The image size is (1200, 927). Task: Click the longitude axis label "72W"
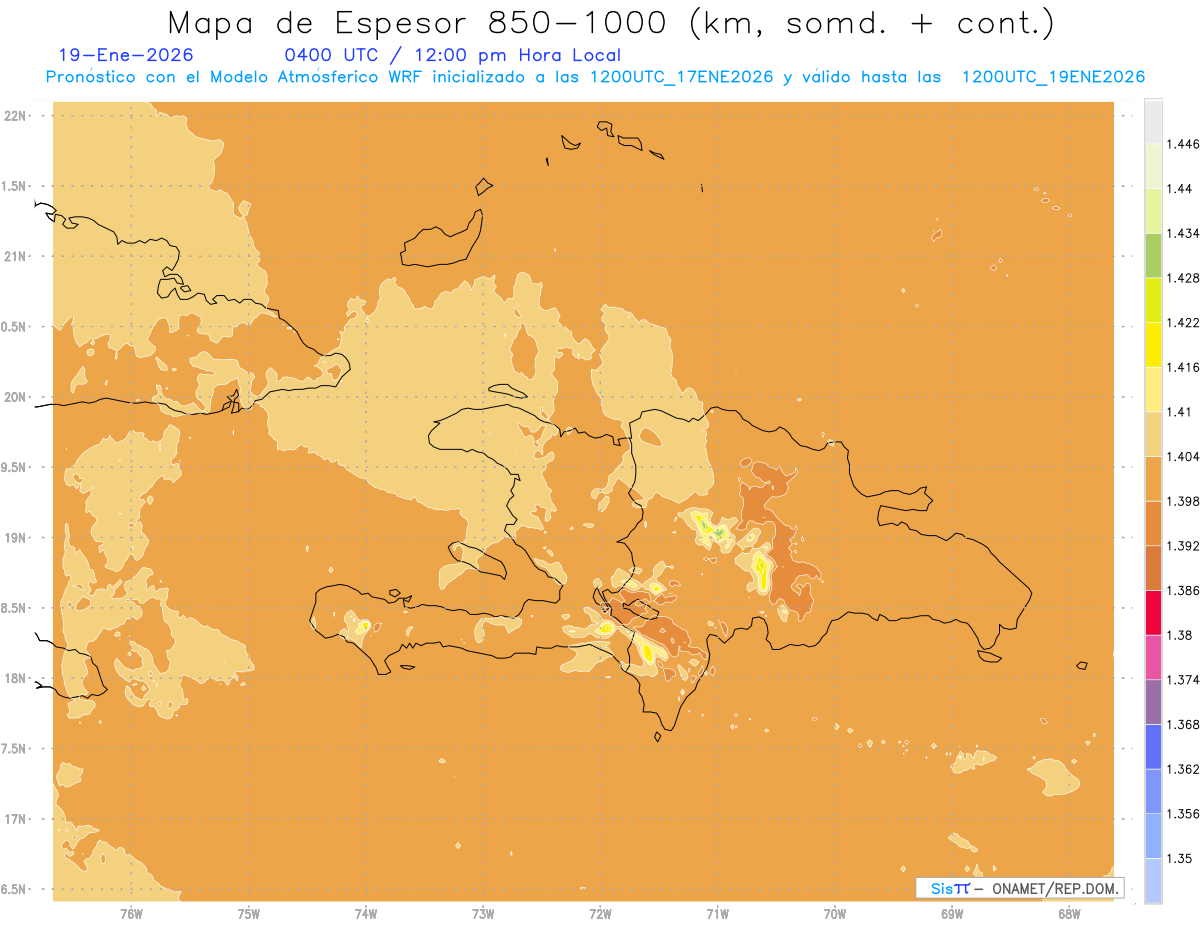600,913
